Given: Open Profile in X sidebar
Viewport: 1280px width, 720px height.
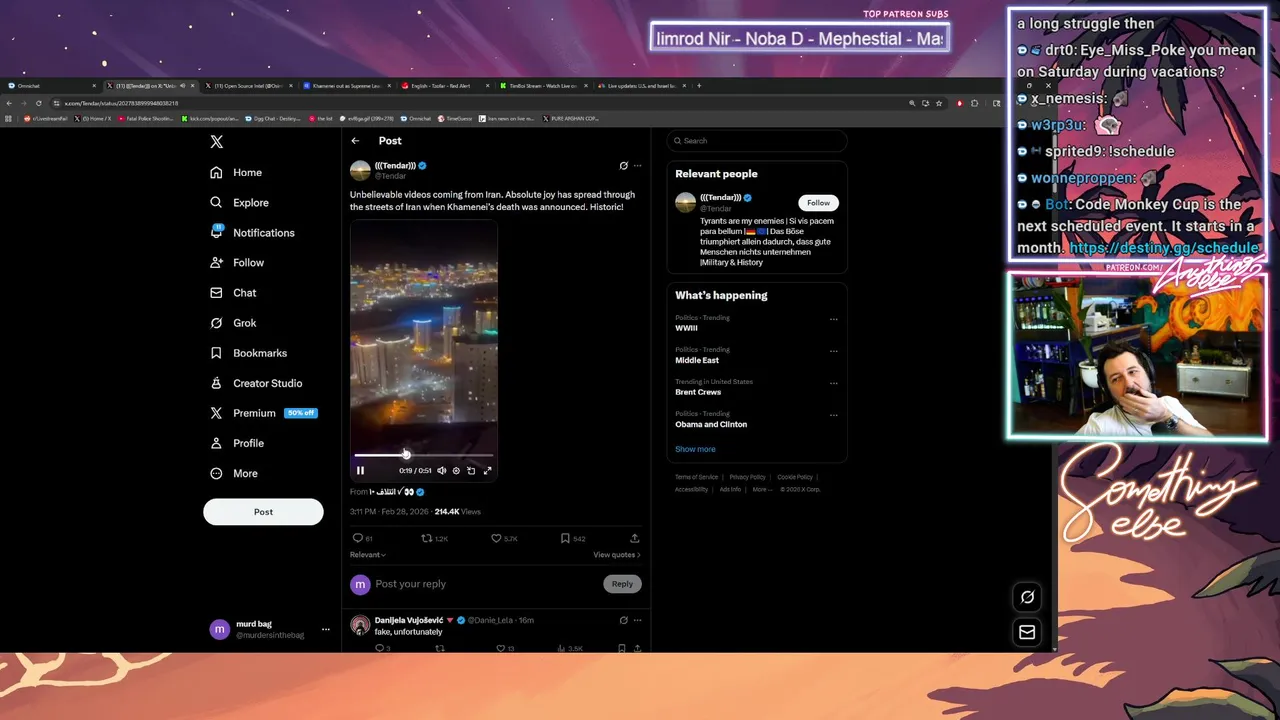Looking at the screenshot, I should click(238, 442).
